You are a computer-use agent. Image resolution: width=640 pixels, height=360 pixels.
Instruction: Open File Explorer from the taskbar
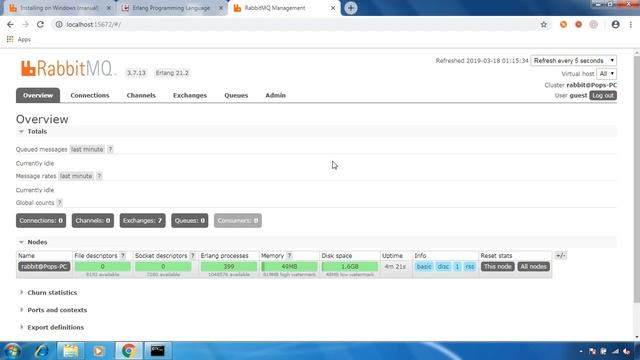(71, 351)
